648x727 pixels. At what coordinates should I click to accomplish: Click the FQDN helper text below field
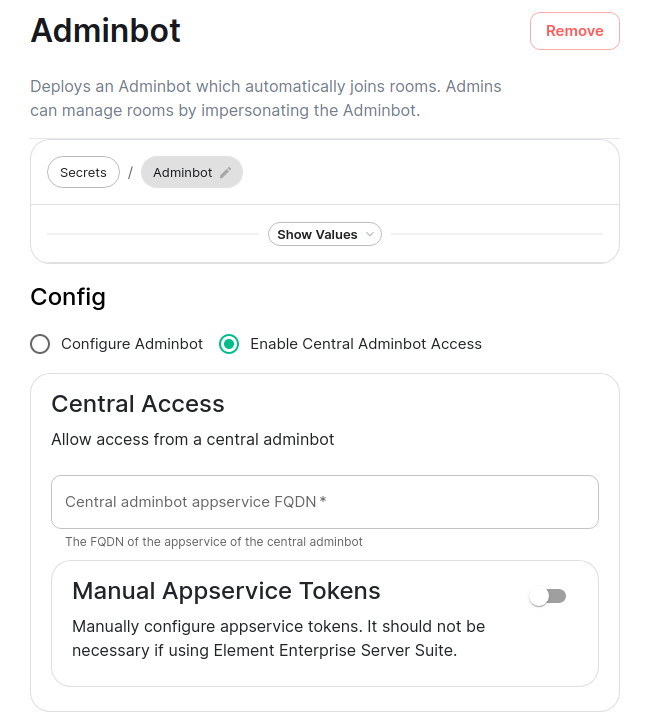coord(214,542)
